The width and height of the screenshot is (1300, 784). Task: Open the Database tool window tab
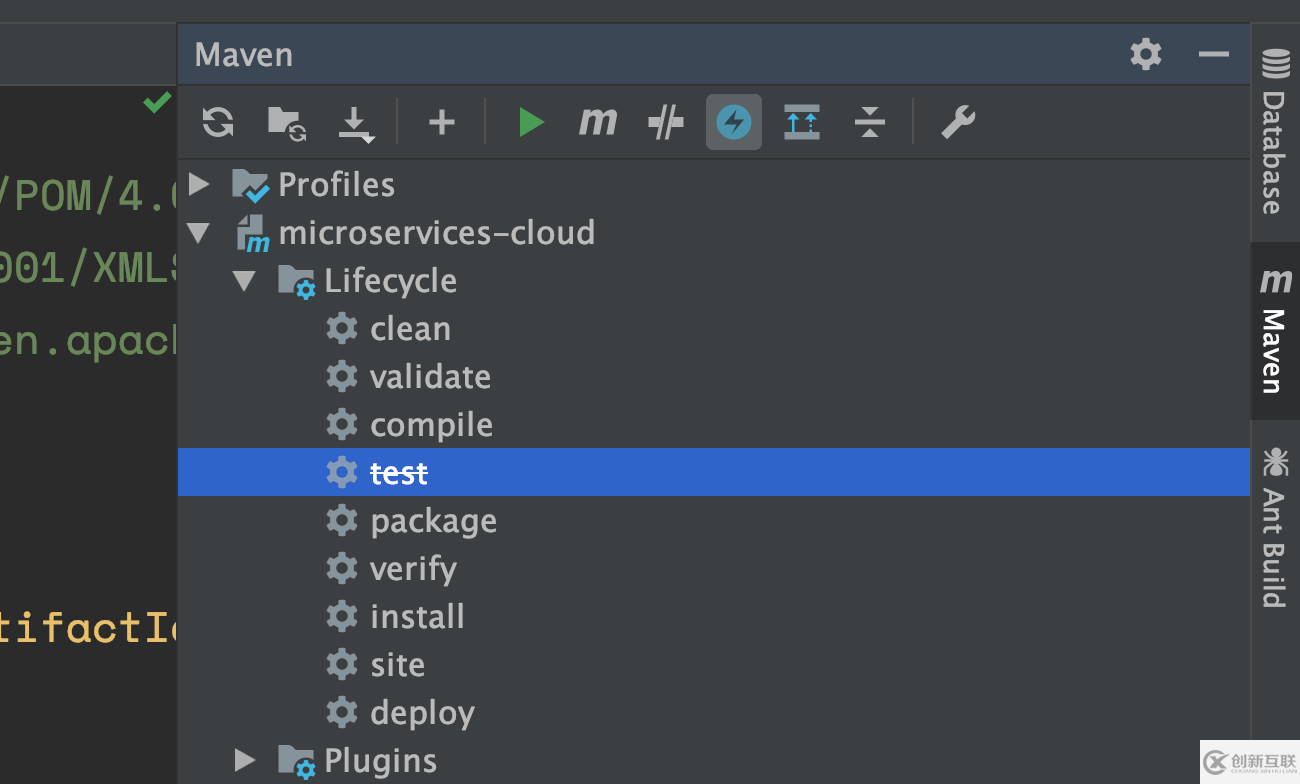(1275, 131)
